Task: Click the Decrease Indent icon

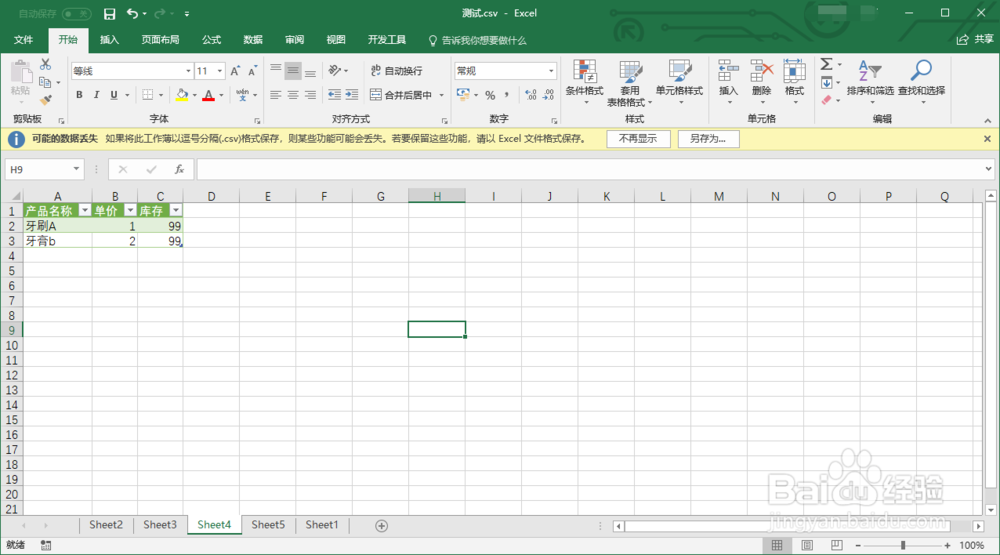Action: click(334, 95)
